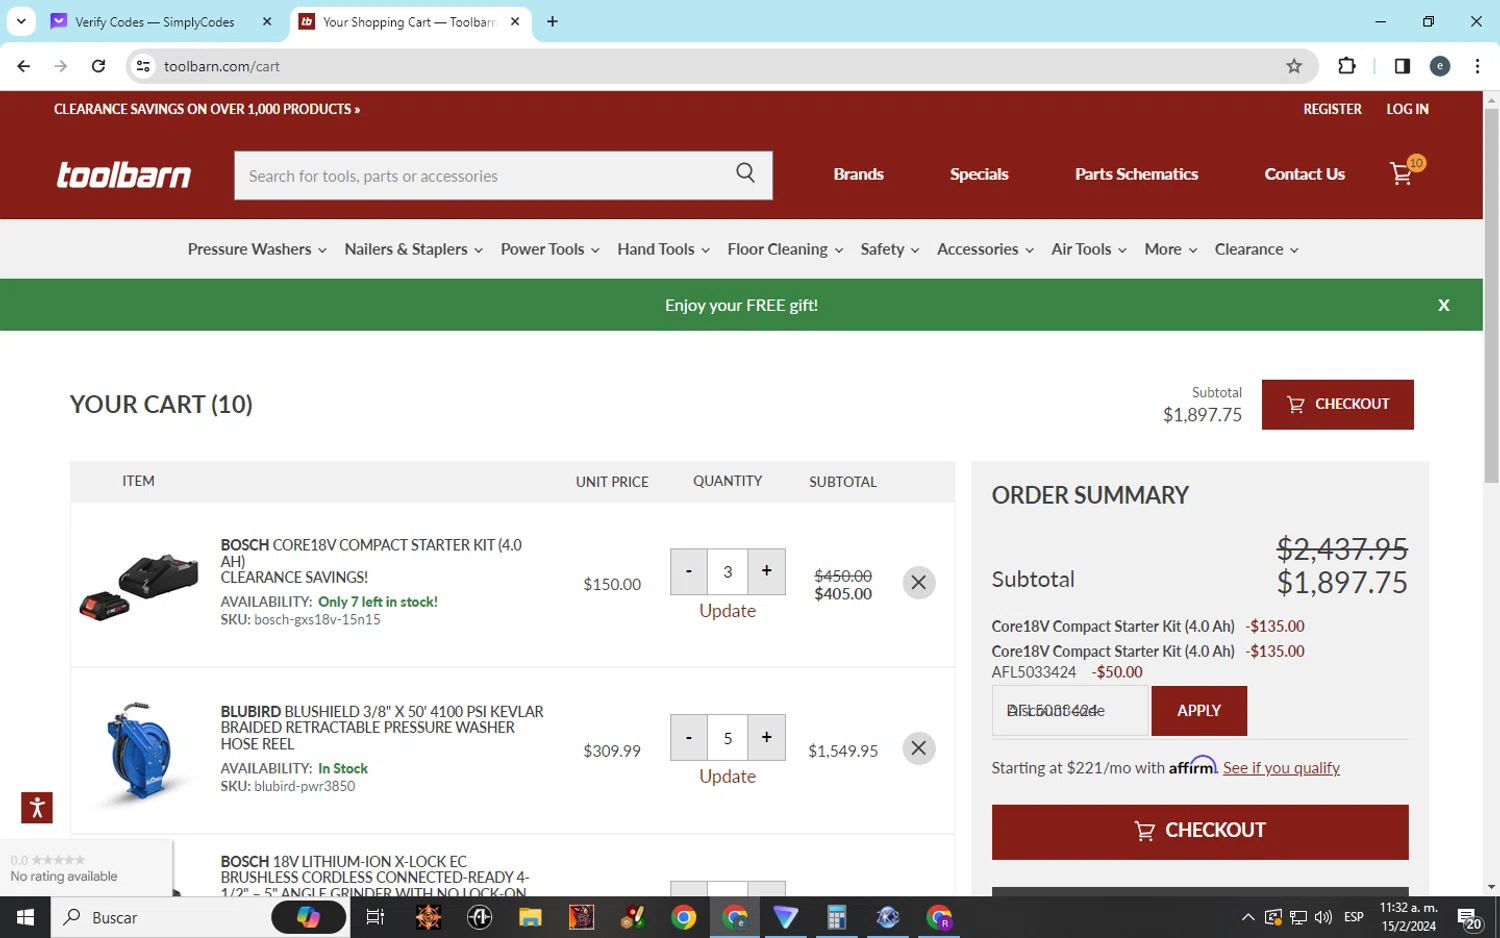1500x938 pixels.
Task: Go back to previous page
Action: coord(24,66)
